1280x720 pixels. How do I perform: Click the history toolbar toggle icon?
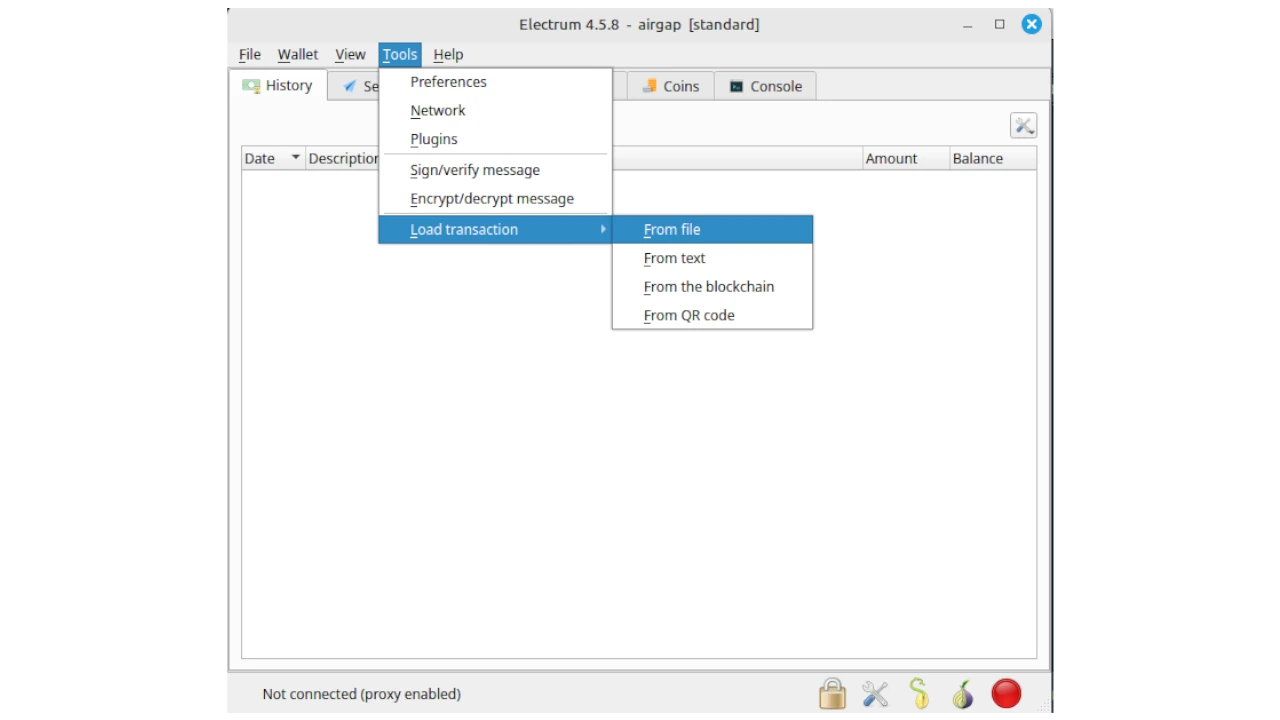point(1023,126)
